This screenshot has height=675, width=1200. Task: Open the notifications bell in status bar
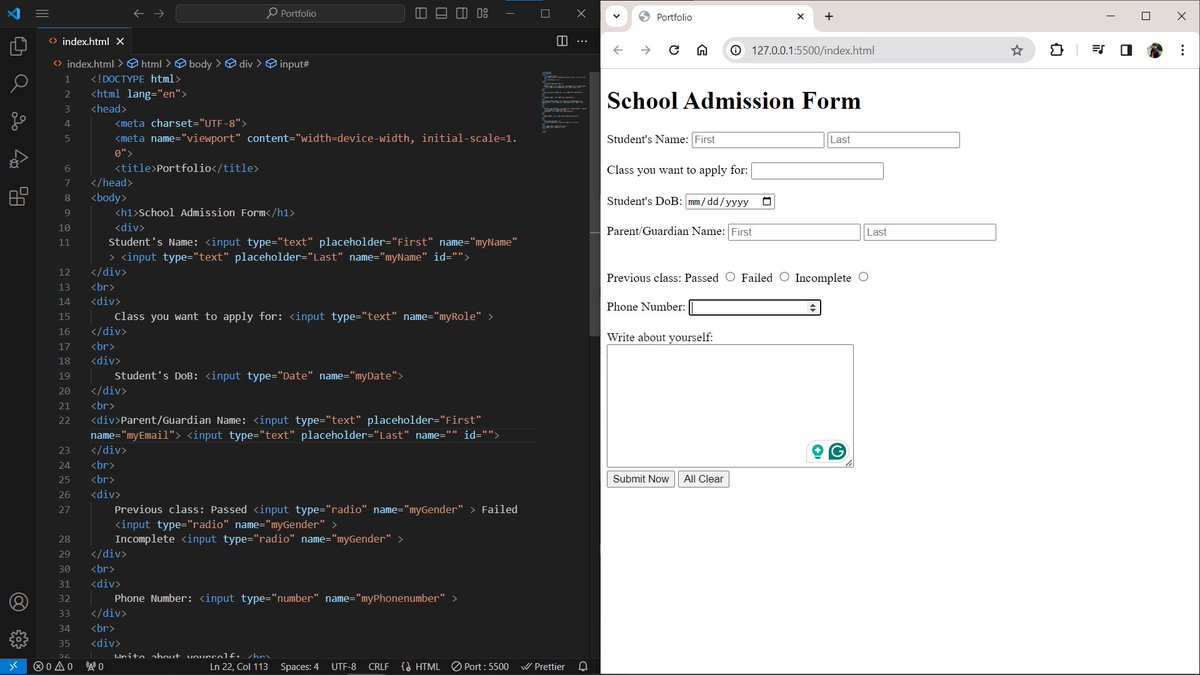click(583, 666)
